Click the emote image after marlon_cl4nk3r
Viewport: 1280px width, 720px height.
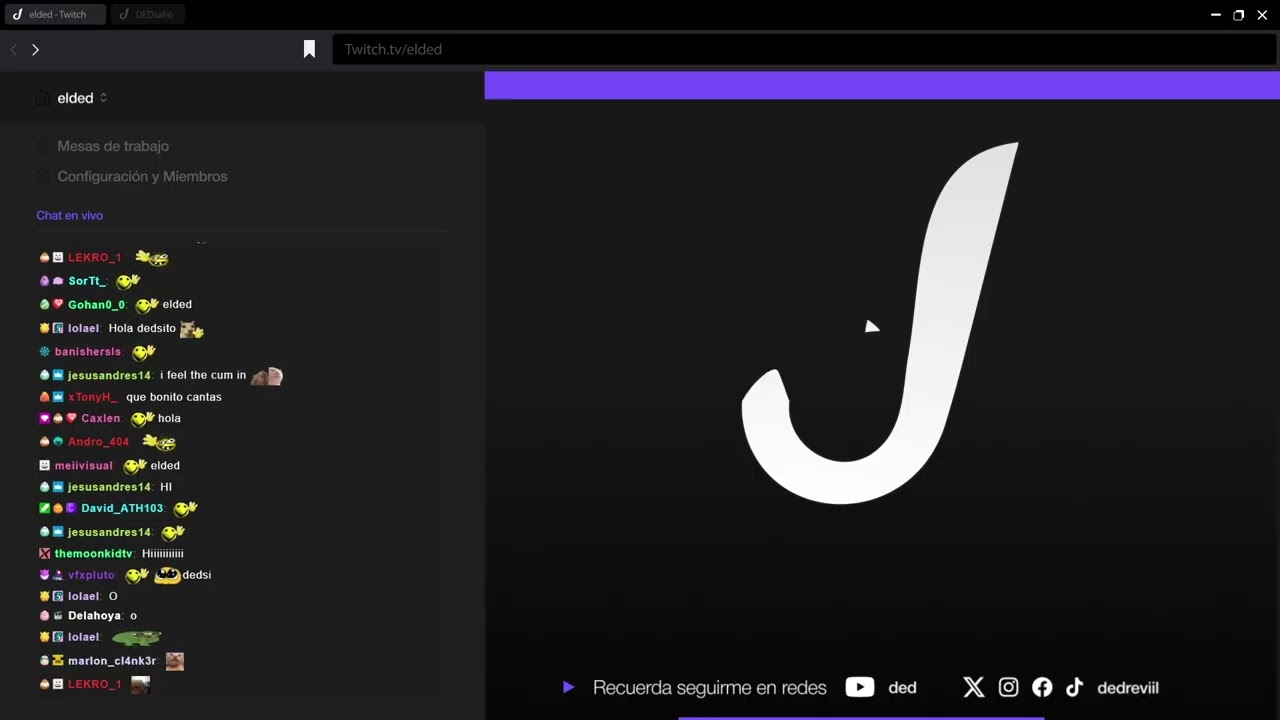point(175,661)
